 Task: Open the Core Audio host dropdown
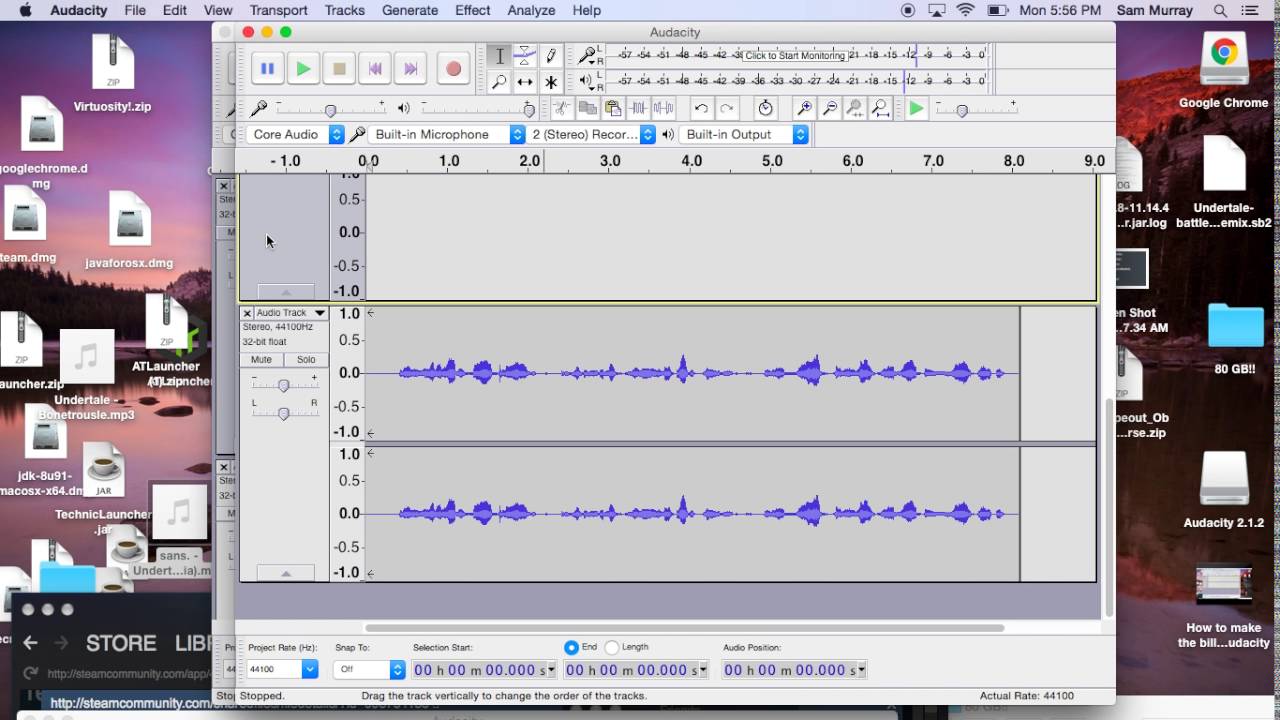[x=296, y=134]
